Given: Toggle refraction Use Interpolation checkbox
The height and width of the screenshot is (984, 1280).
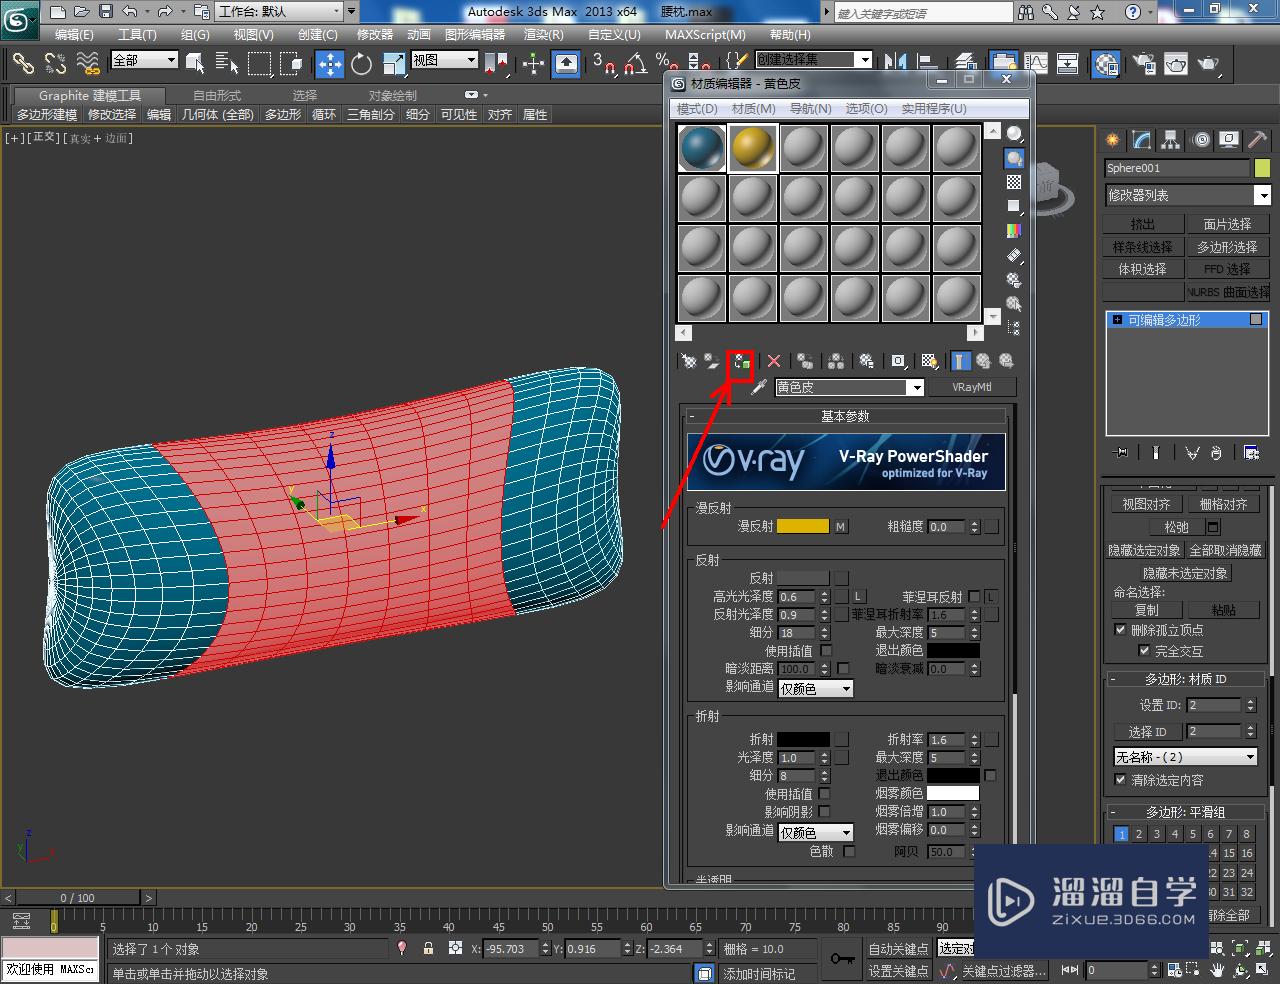Looking at the screenshot, I should coord(825,793).
